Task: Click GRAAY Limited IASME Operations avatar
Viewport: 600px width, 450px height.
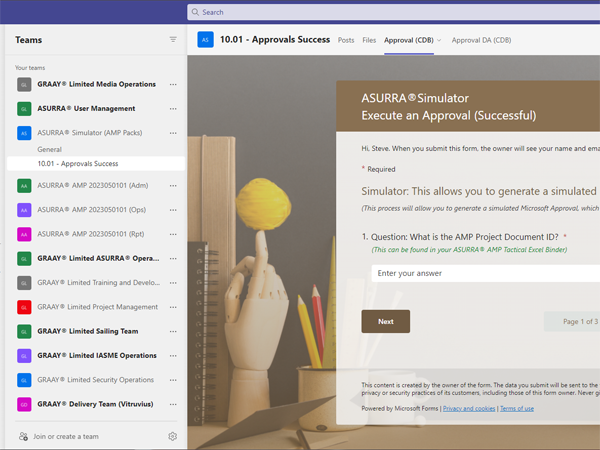Action: [x=24, y=356]
